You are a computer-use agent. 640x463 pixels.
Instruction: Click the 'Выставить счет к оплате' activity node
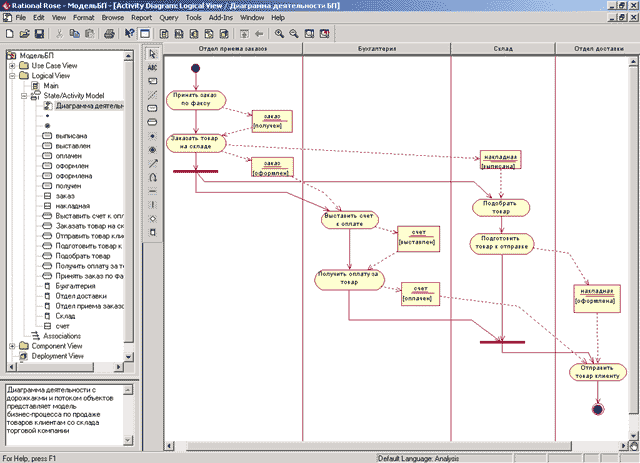(349, 220)
